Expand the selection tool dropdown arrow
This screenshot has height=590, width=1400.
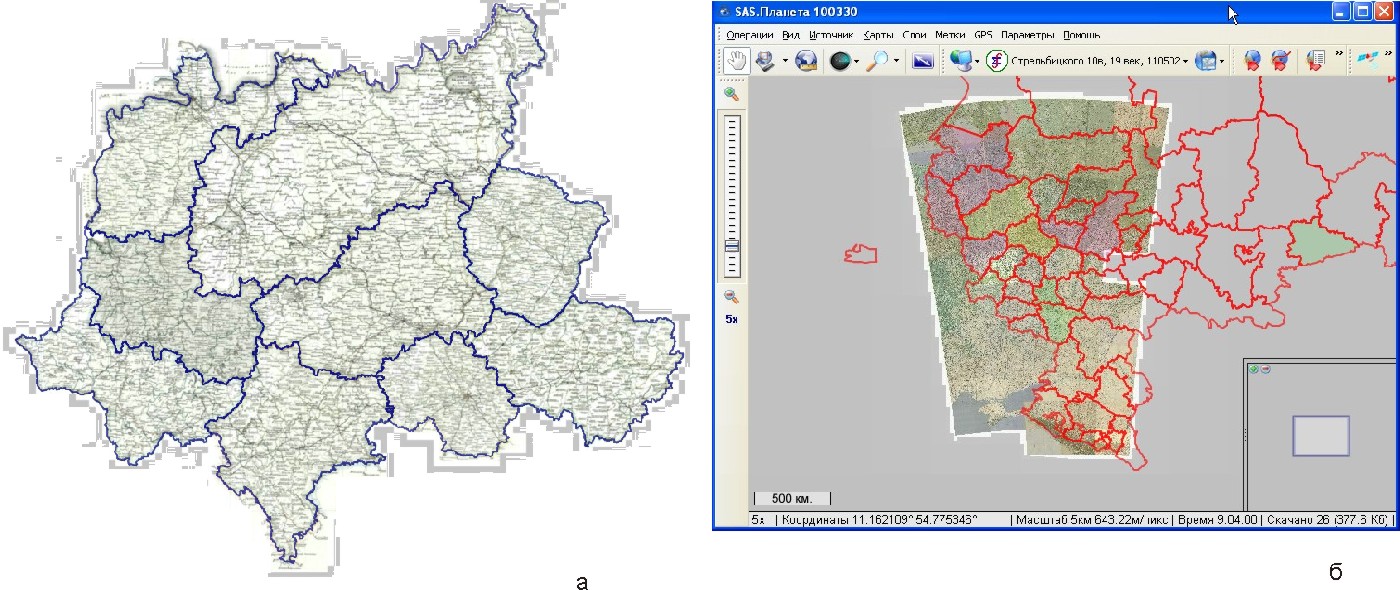coord(785,61)
